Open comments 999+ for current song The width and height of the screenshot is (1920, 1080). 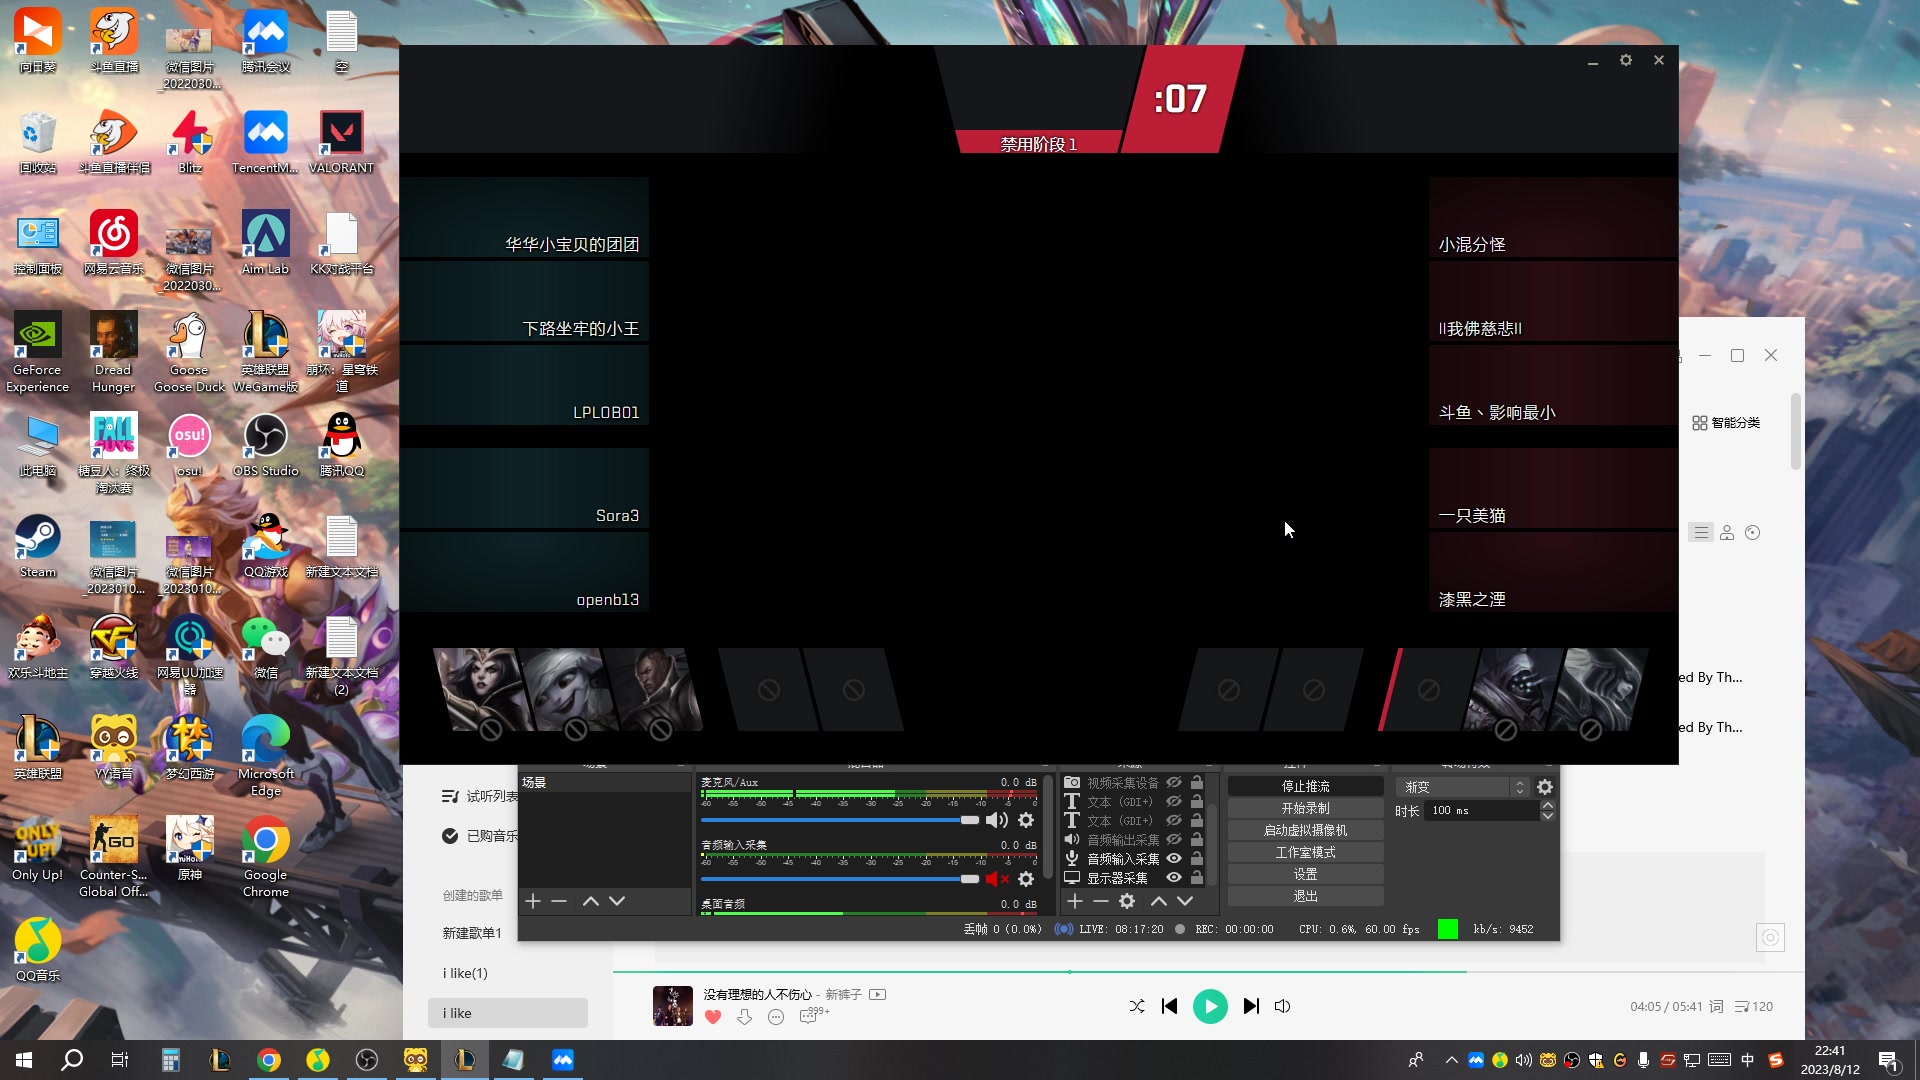point(814,1015)
